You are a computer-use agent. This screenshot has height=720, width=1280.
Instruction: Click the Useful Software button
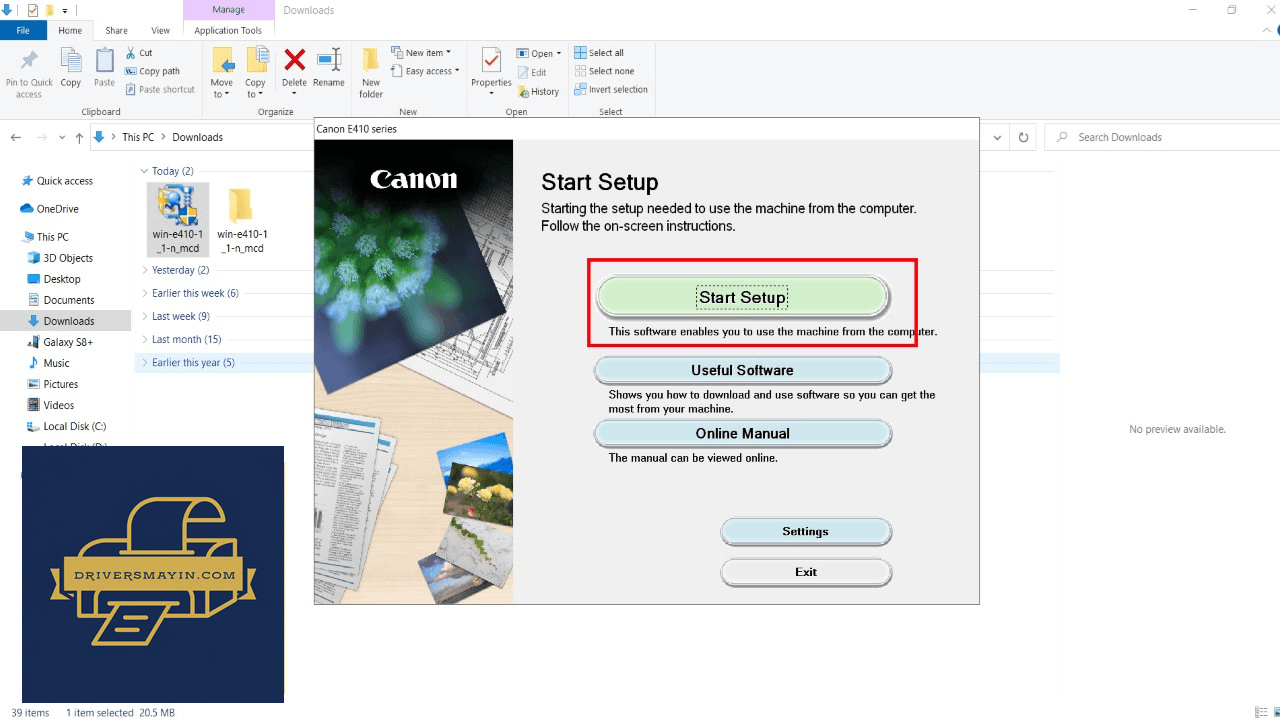pos(742,370)
